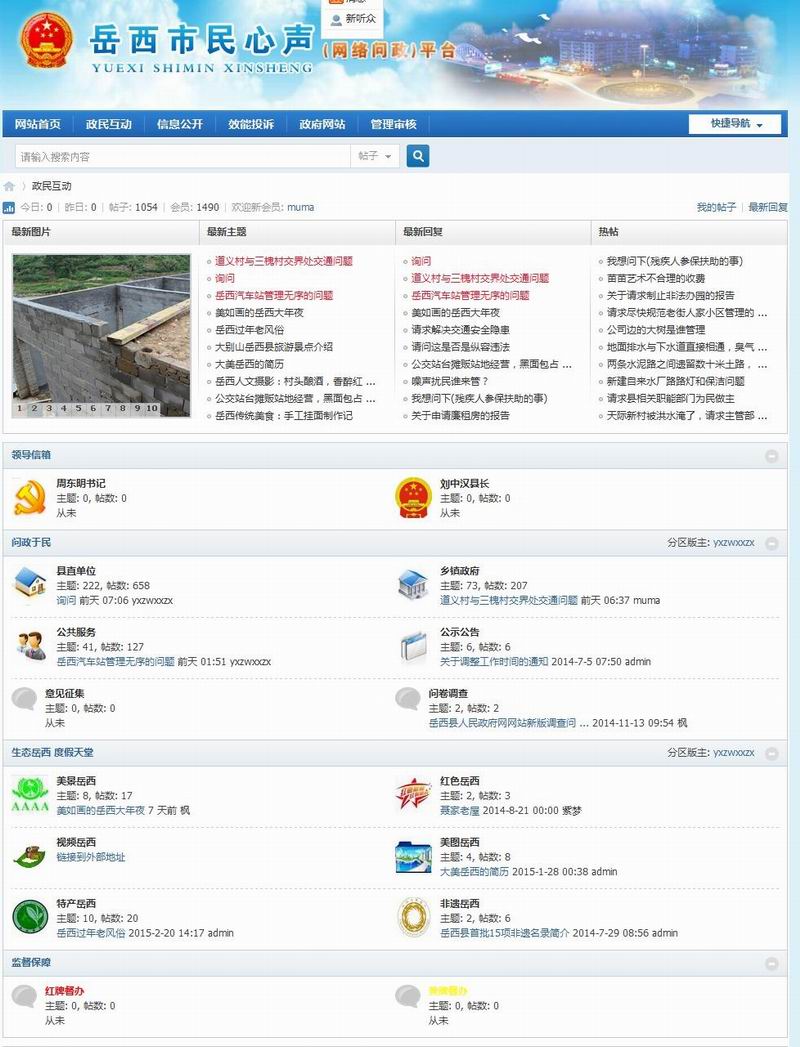Click the search input field
Screen dimensions: 800x1047
point(182,157)
